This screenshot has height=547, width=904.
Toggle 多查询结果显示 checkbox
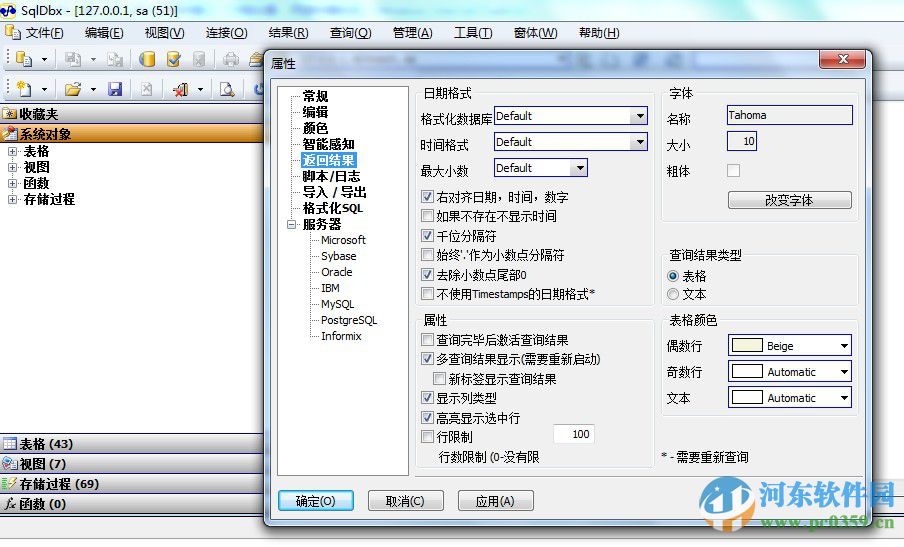coord(427,359)
